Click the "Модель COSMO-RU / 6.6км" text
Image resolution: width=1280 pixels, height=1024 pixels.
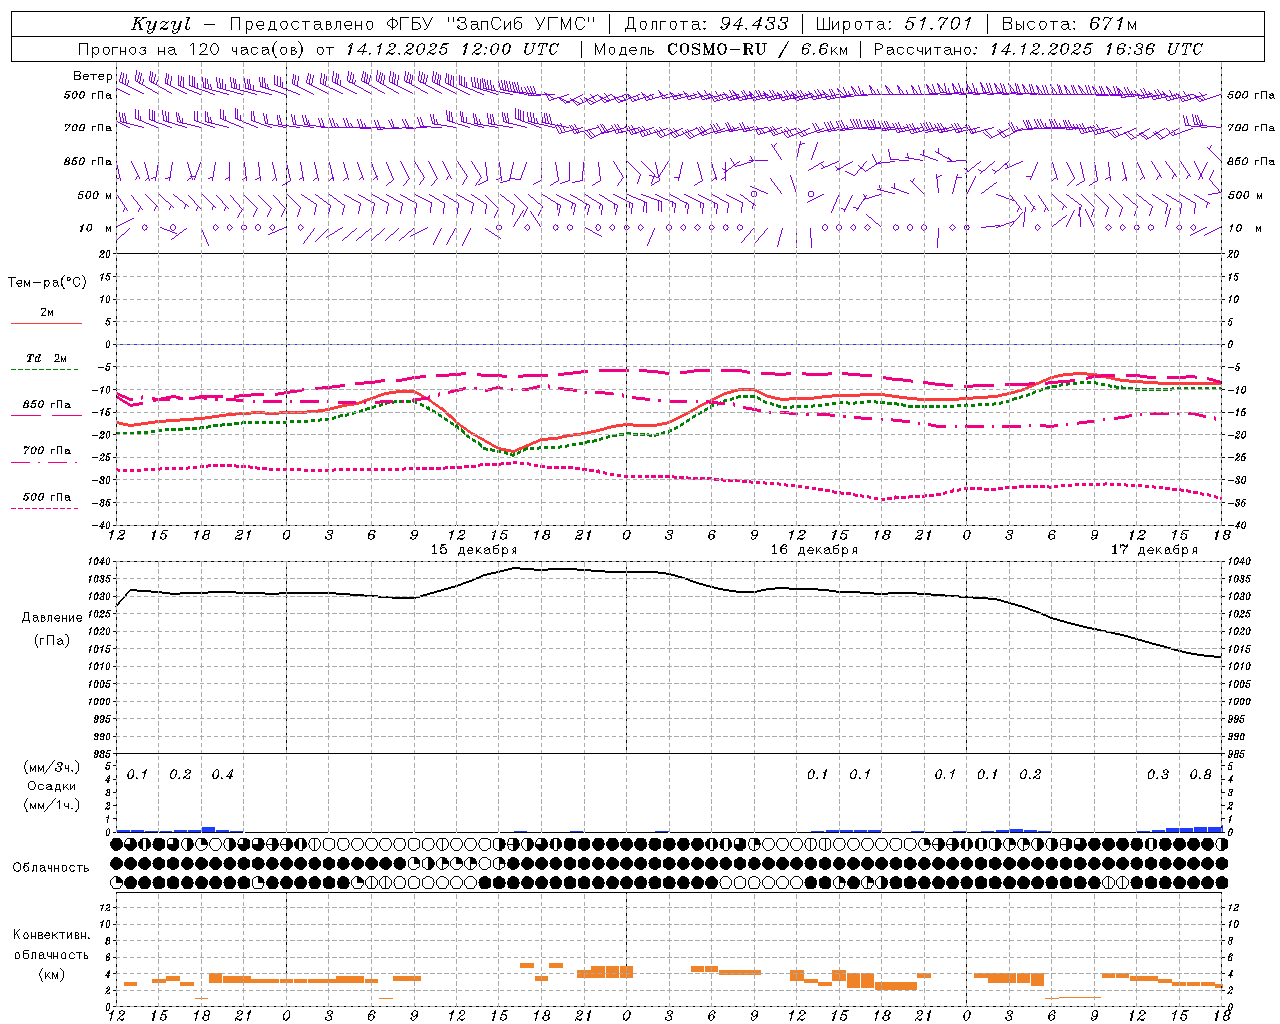[721, 49]
